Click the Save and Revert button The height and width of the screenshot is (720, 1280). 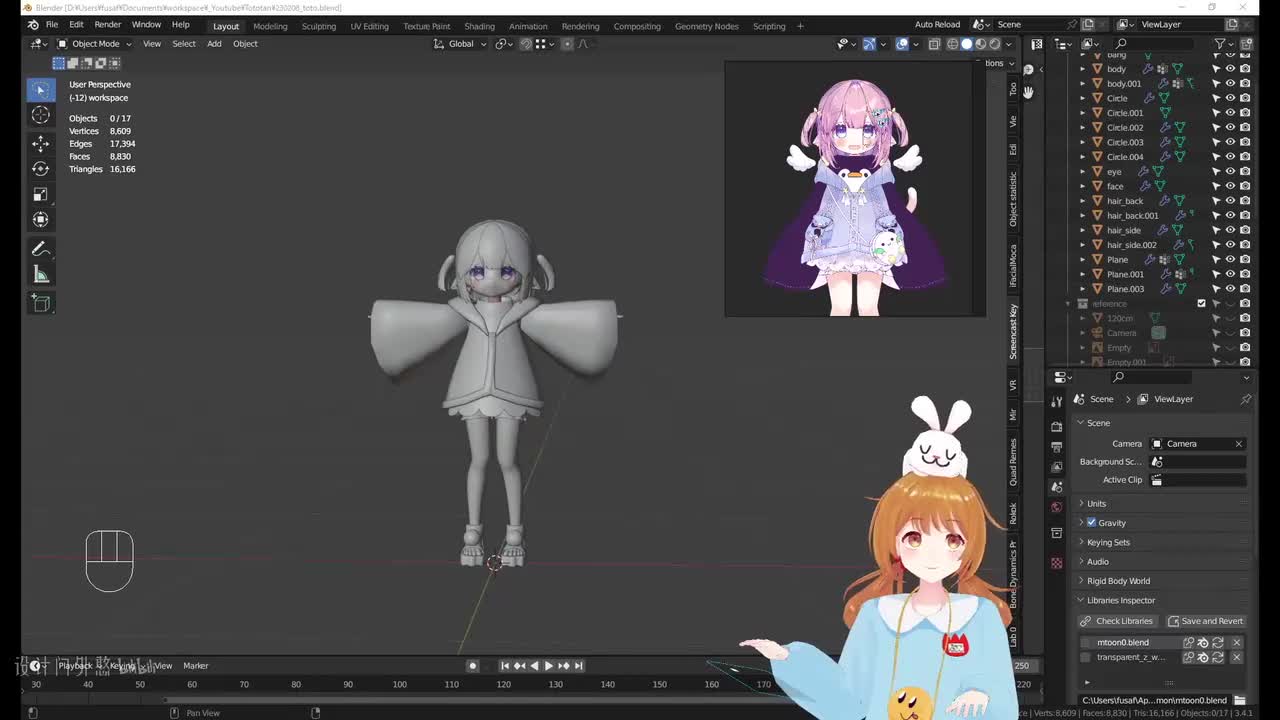[x=1205, y=621]
